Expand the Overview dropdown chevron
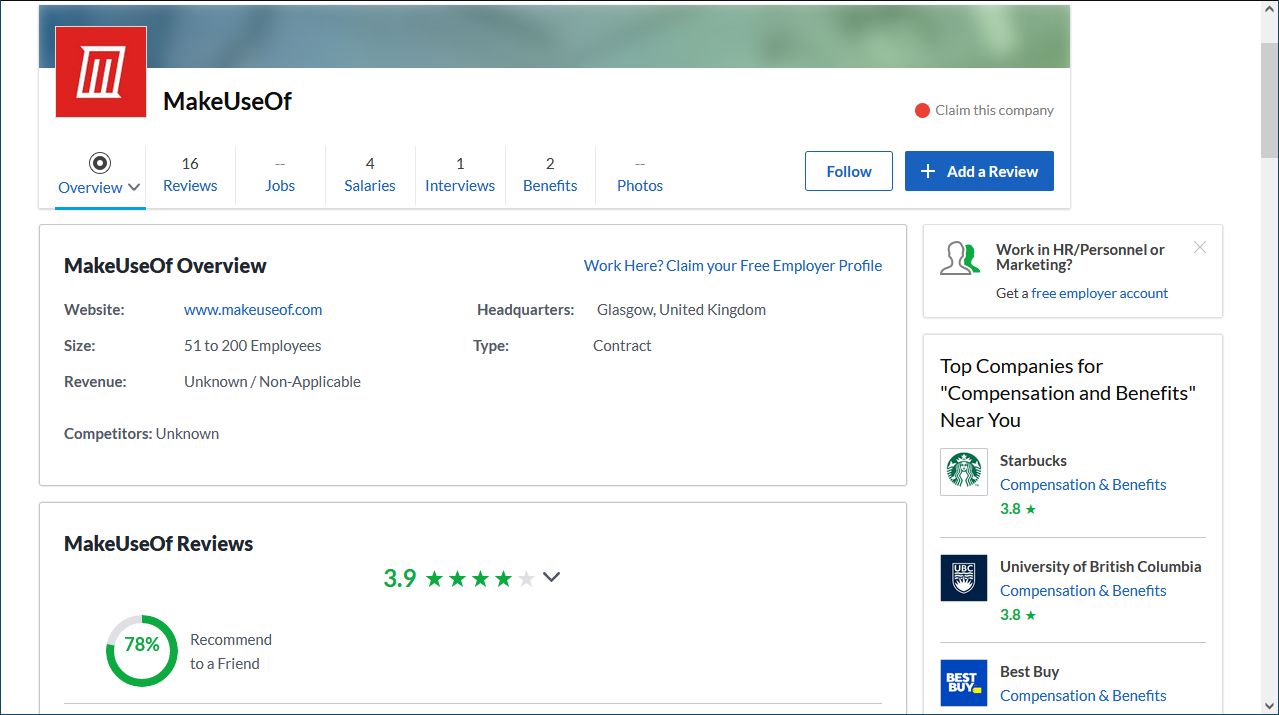Screen dimensions: 1279x715 coord(133,188)
